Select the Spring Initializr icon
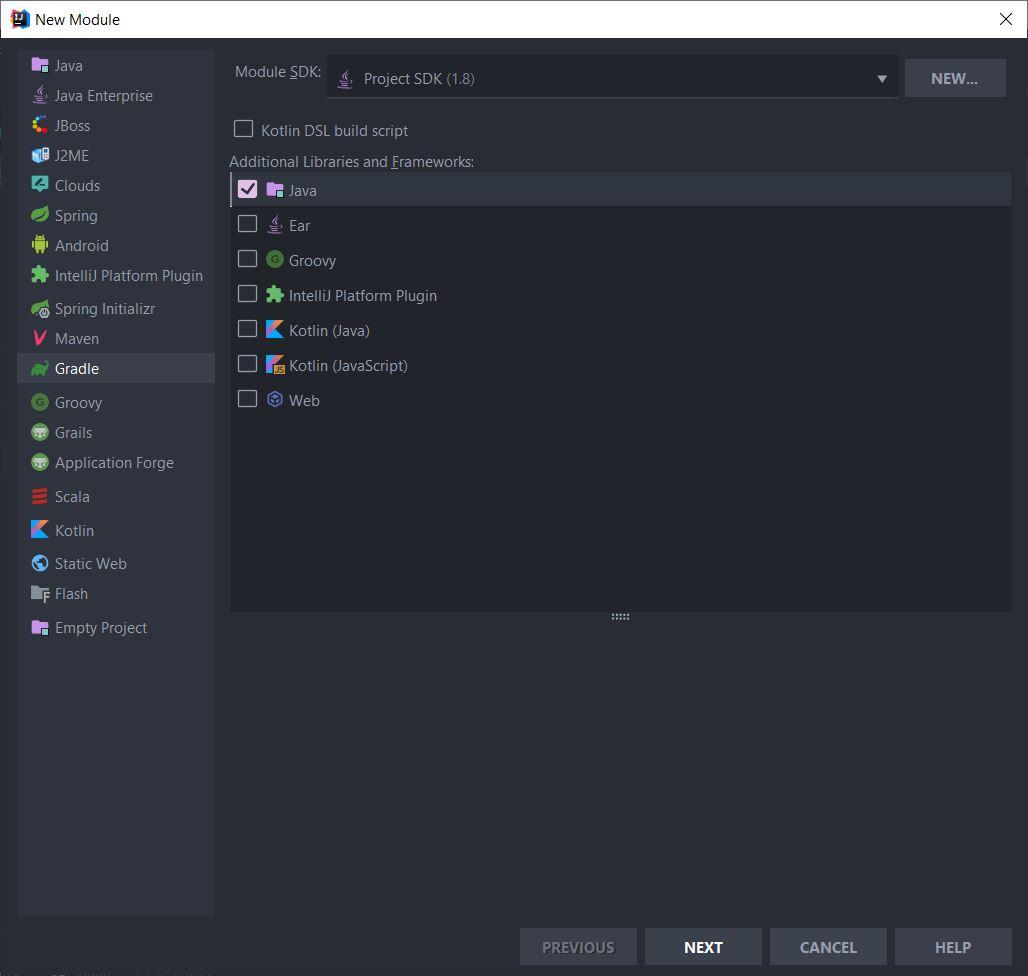This screenshot has height=976, width=1028. [x=40, y=308]
